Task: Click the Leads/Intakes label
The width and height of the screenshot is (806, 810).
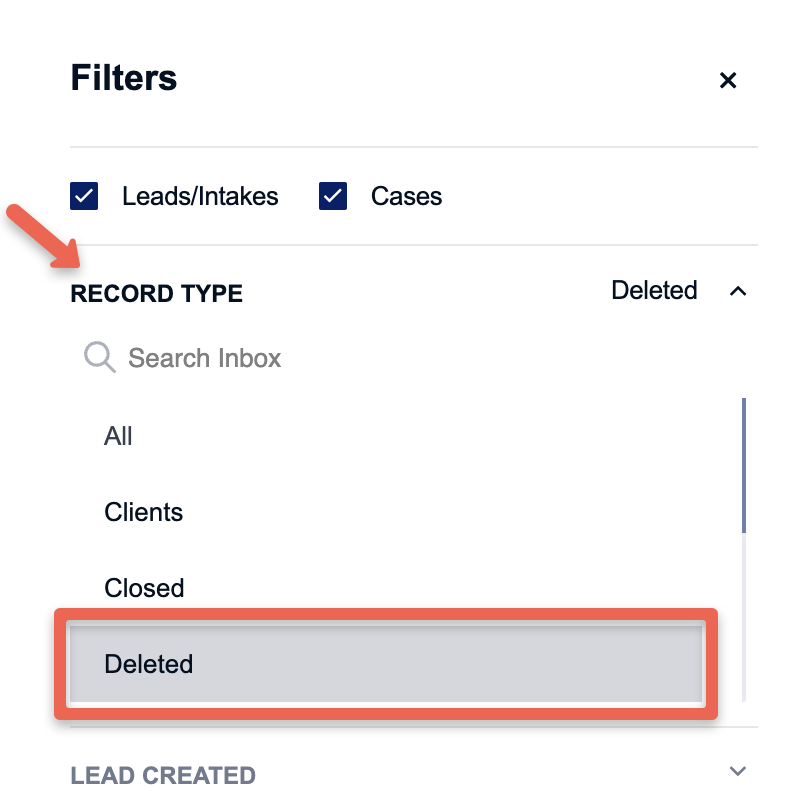Action: click(200, 196)
